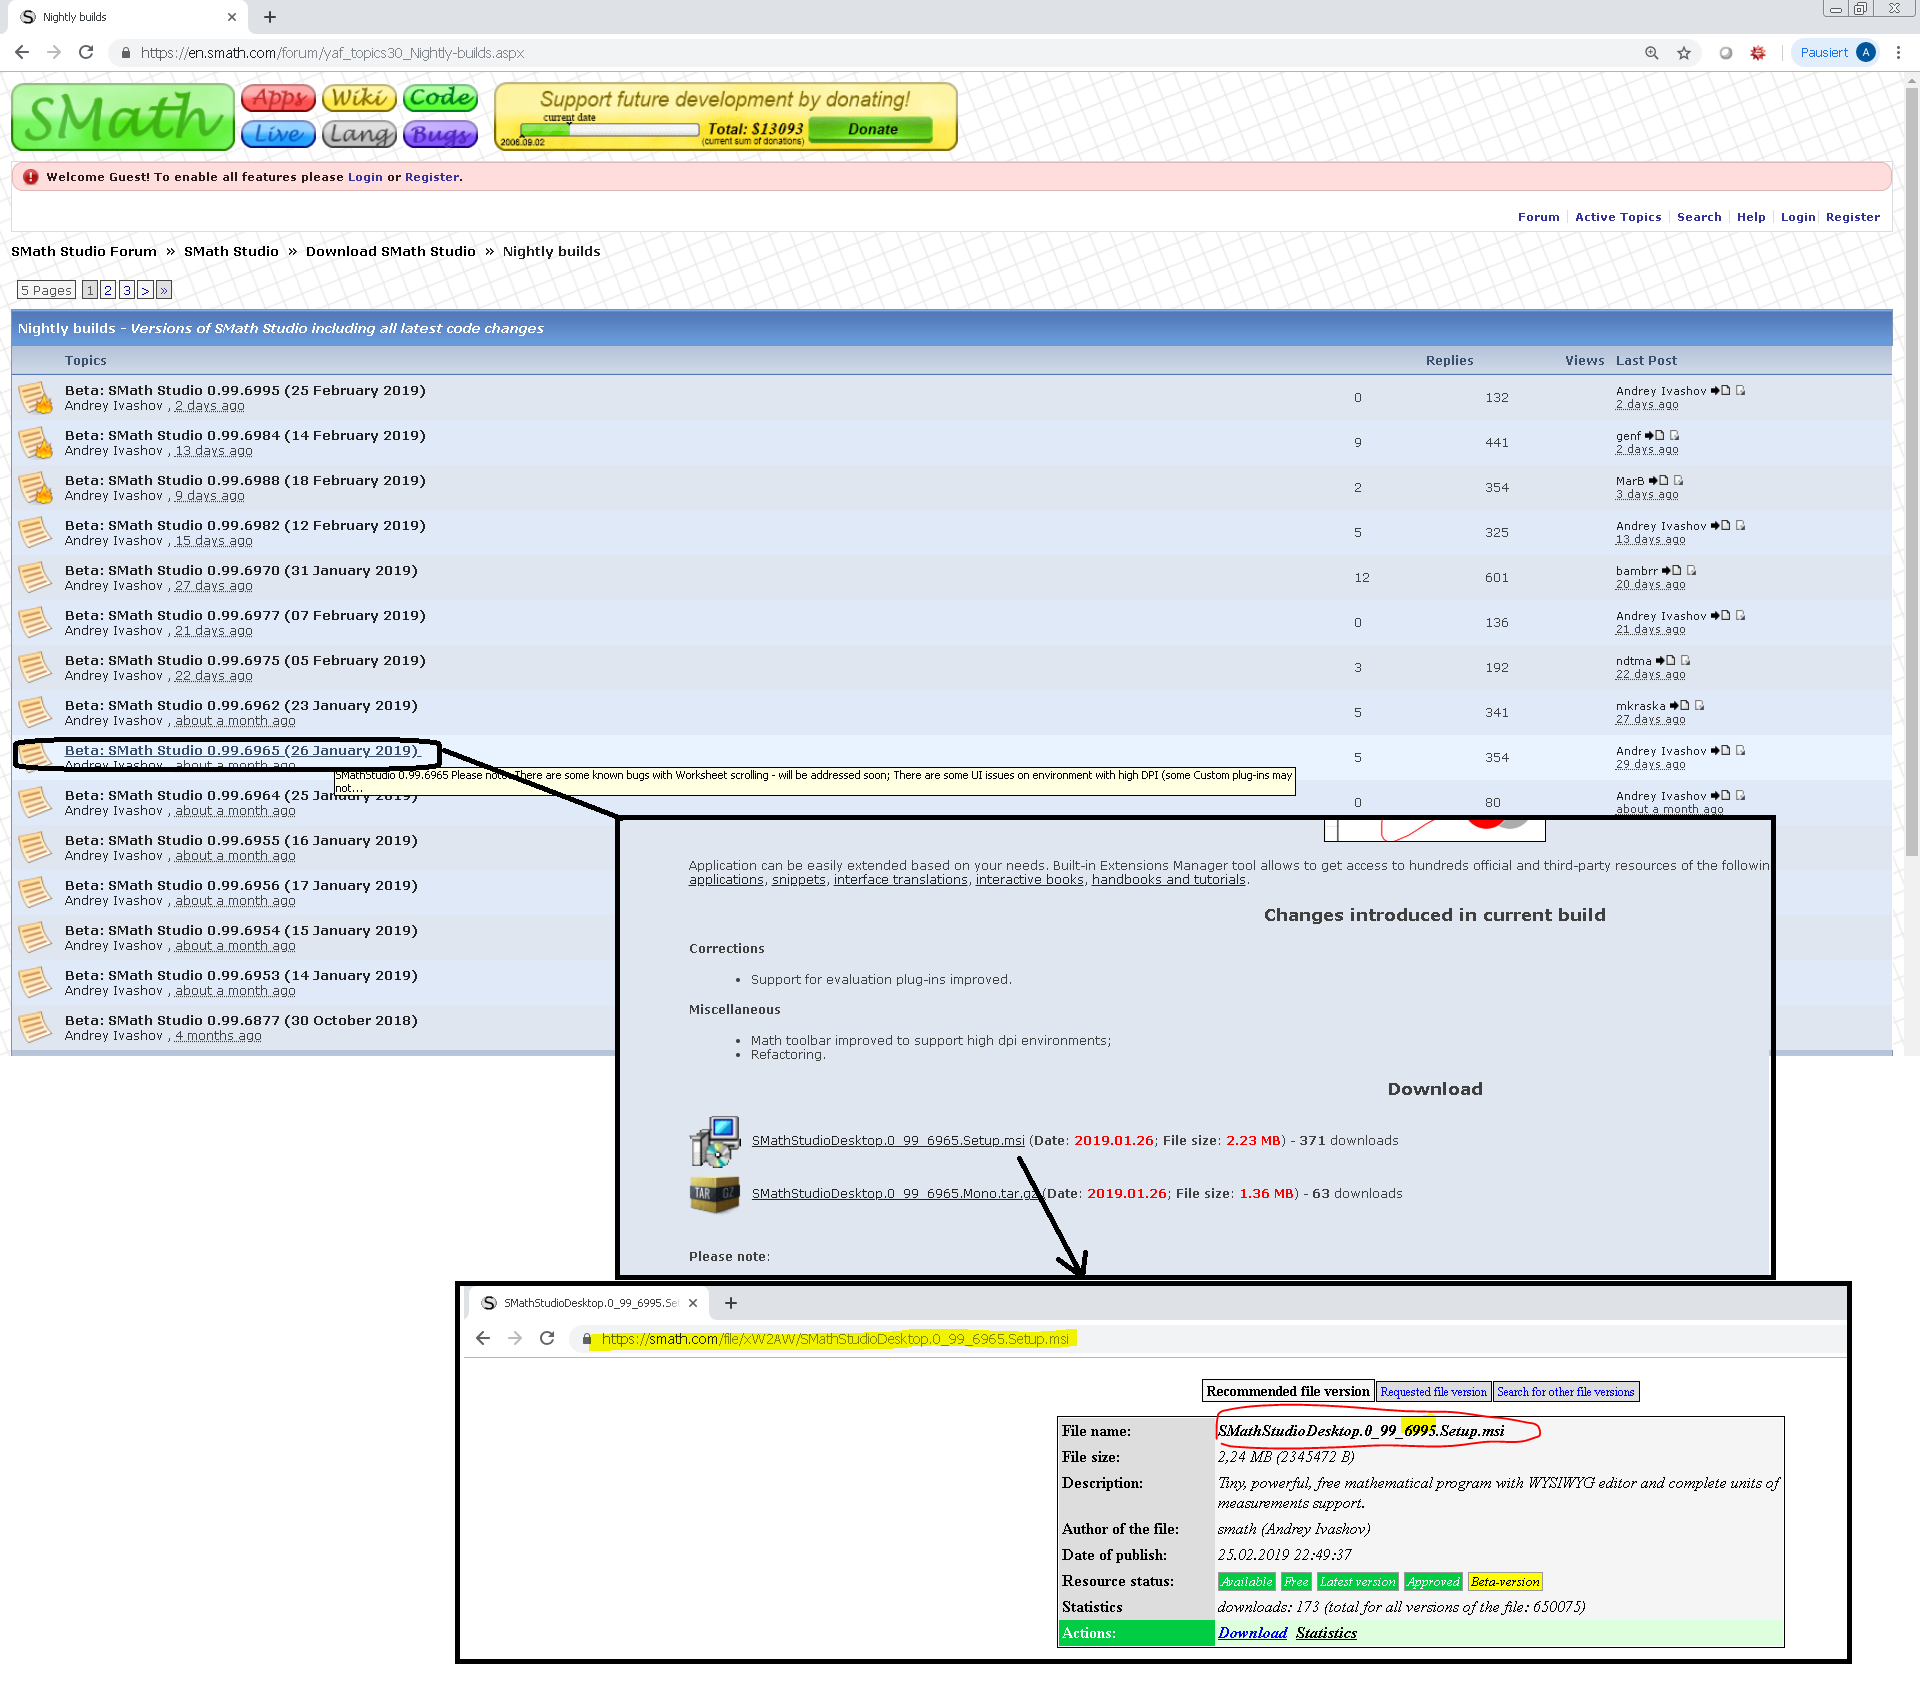This screenshot has height=1682, width=1920.
Task: Go to page 2 of topics
Action: [108, 290]
